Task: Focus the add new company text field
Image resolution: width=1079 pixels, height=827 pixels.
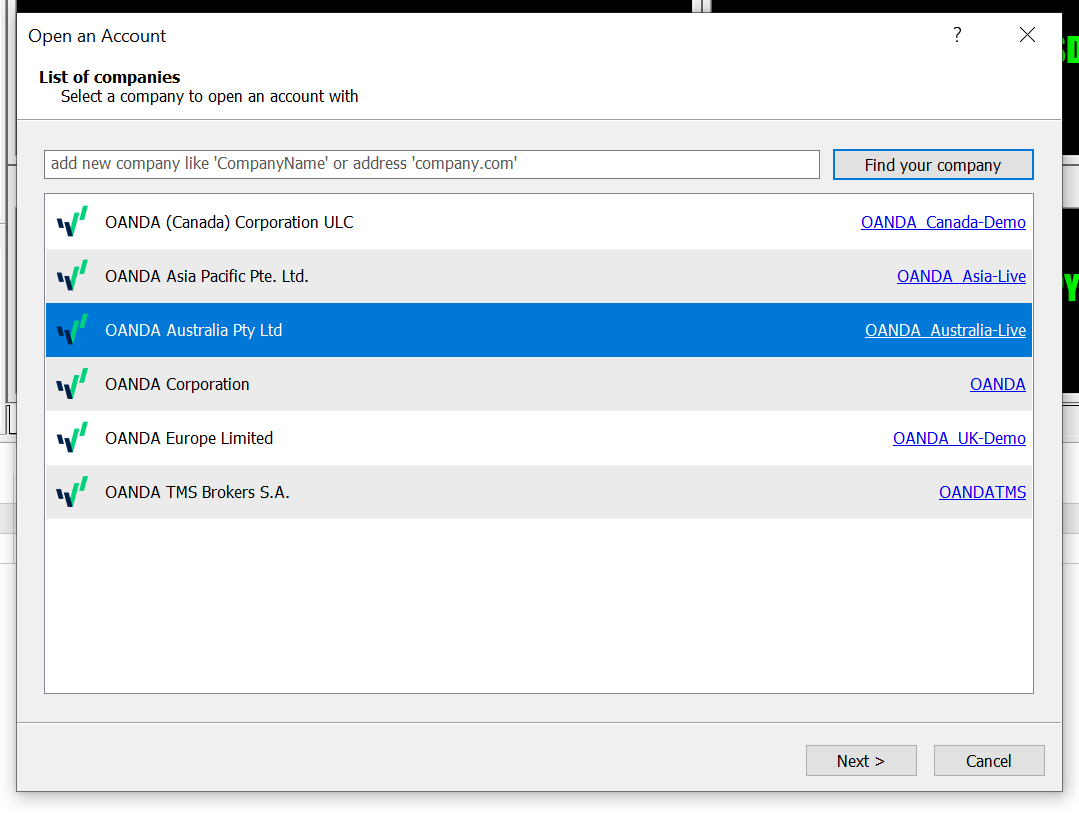Action: pyautogui.click(x=431, y=164)
